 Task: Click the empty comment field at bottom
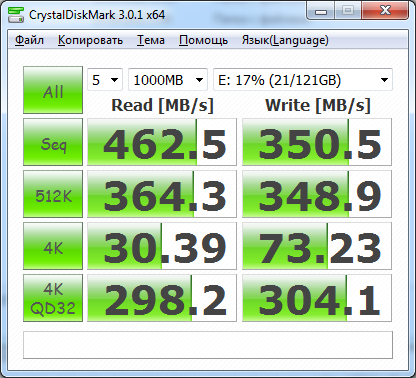point(208,345)
